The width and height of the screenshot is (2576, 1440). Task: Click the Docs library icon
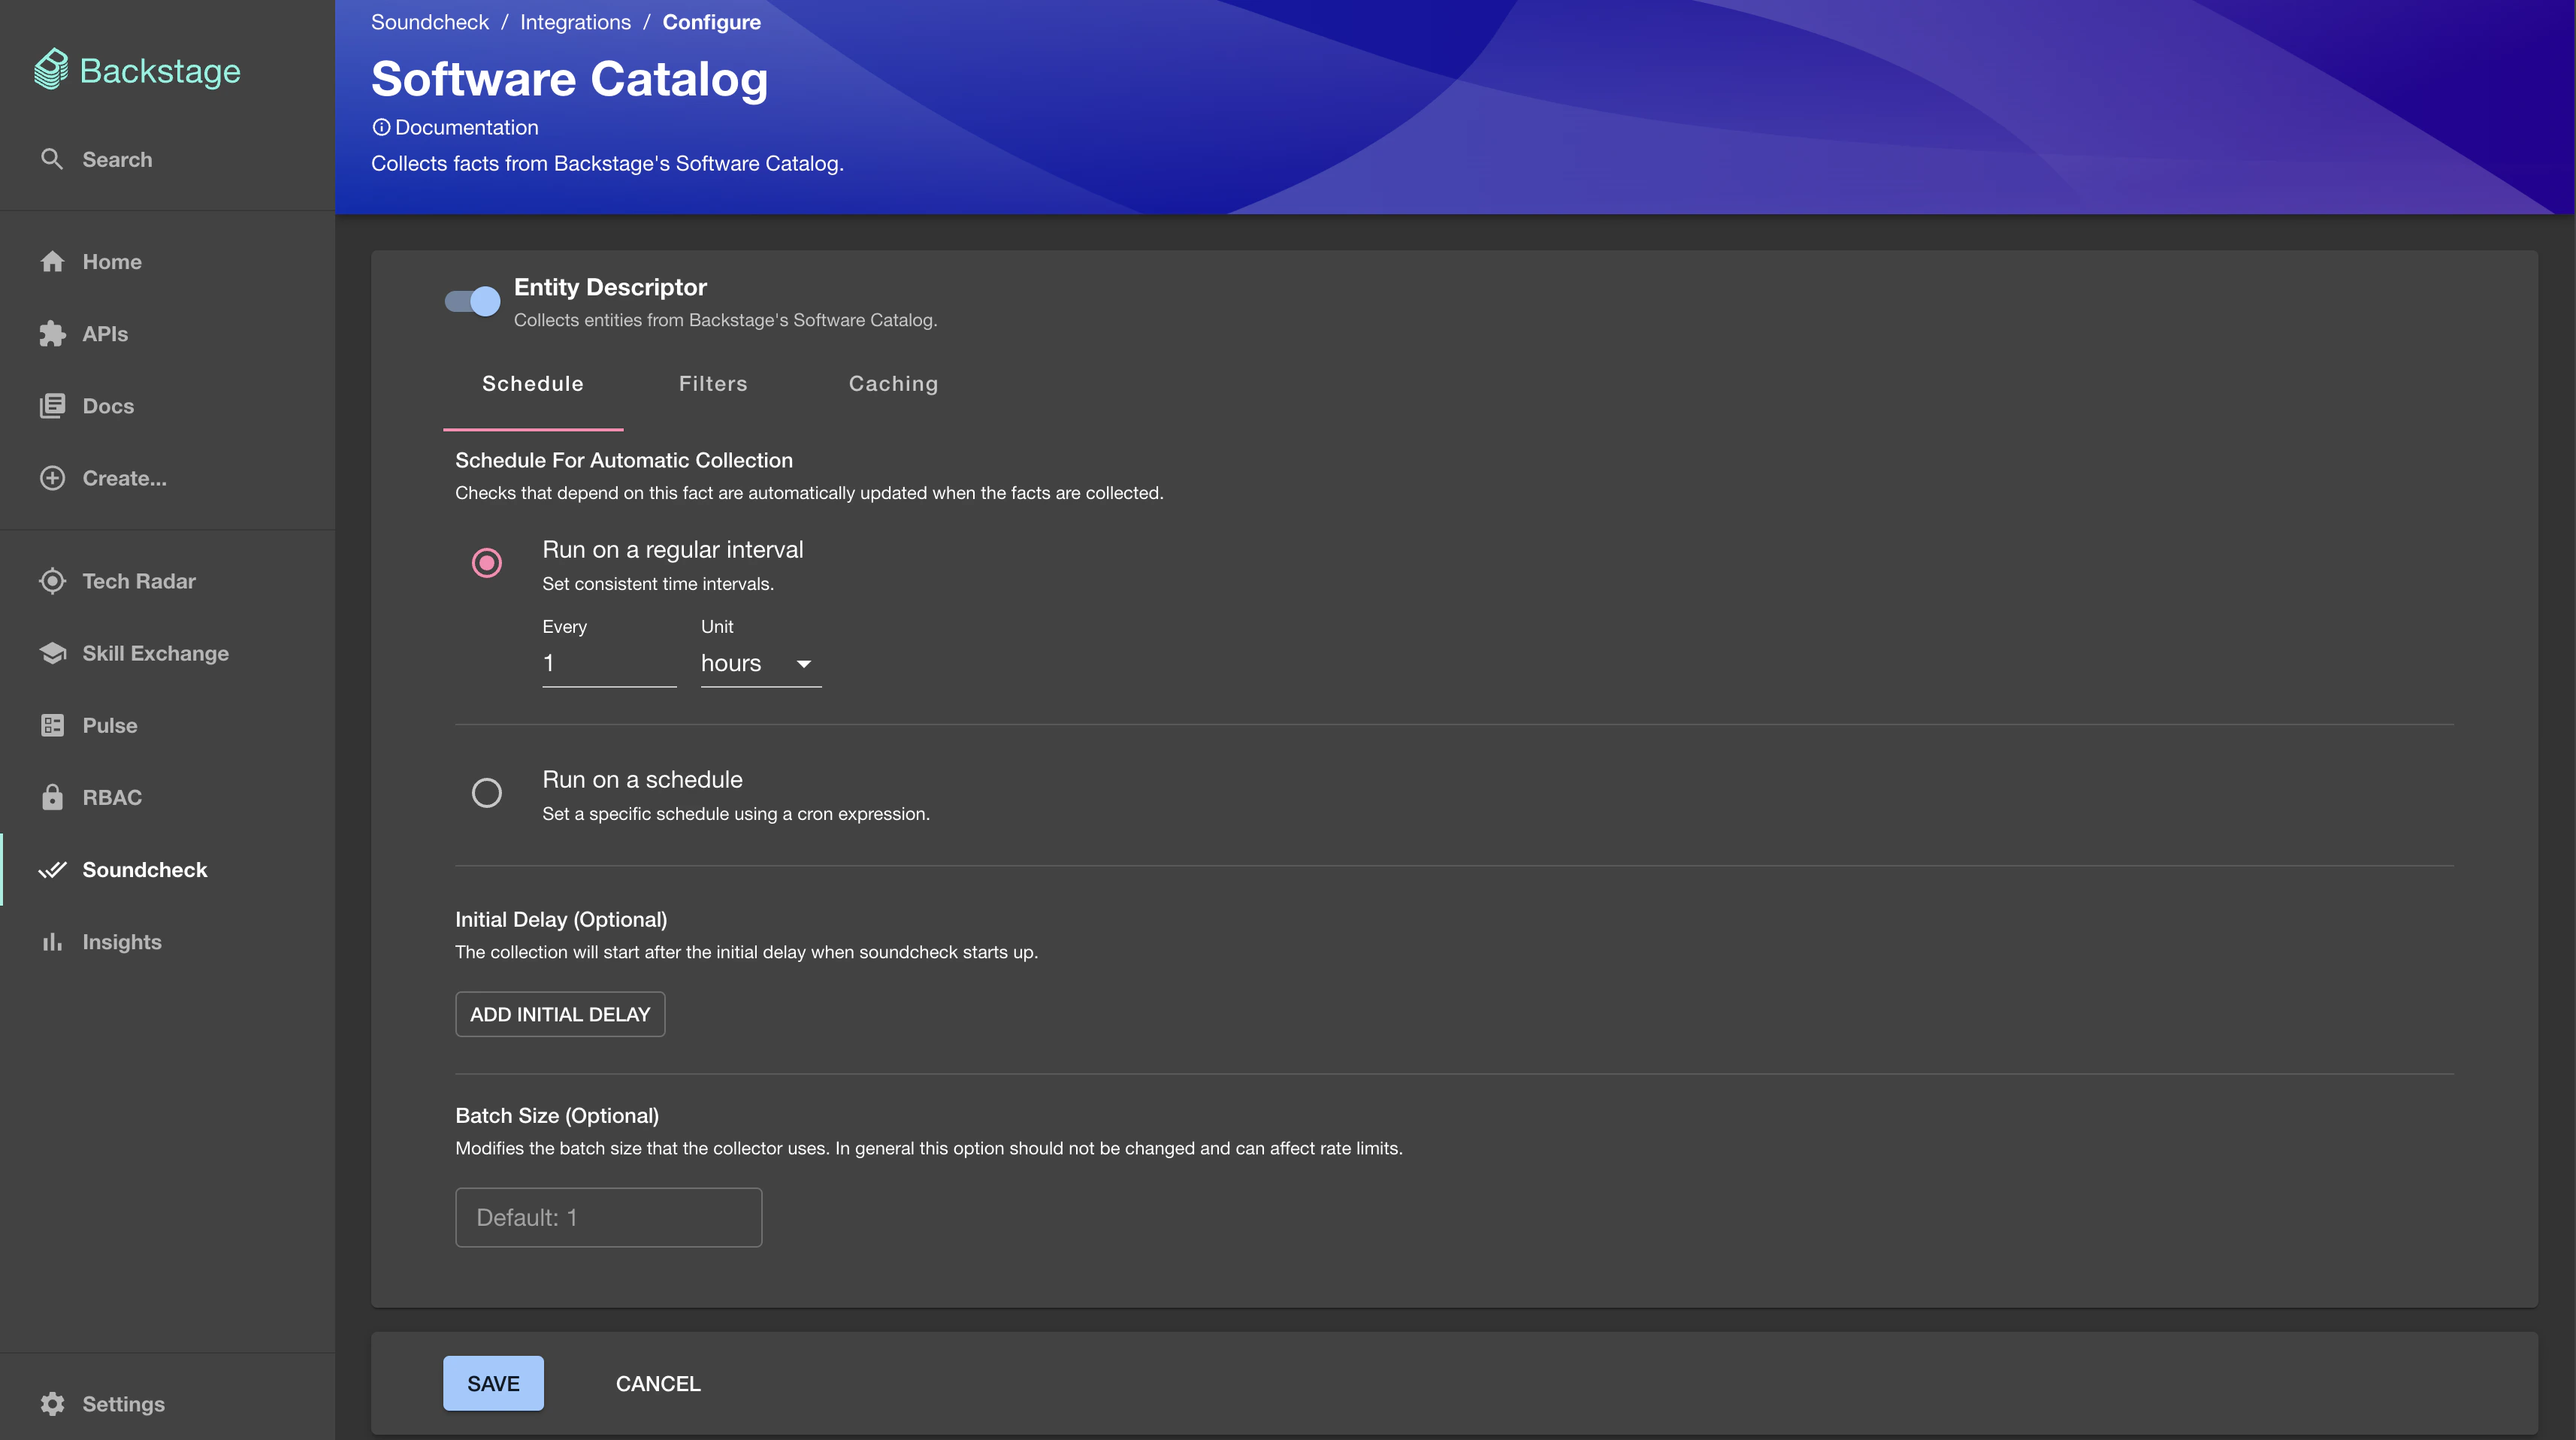pos(52,406)
